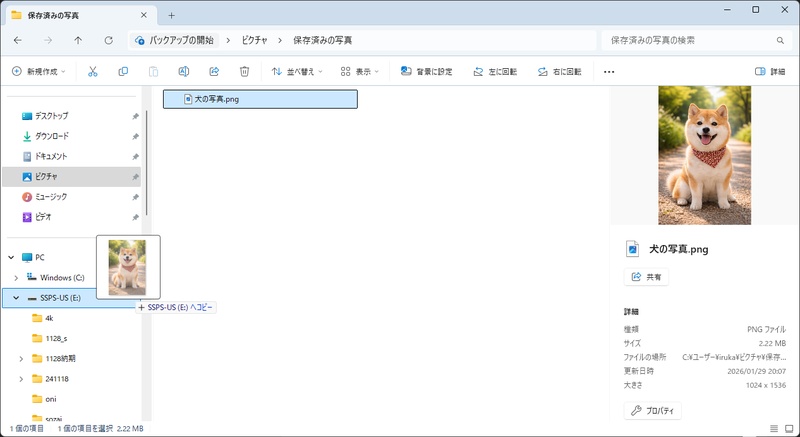The height and width of the screenshot is (437, 800).
Task: Click the Rename icon in toolbar
Action: point(184,72)
